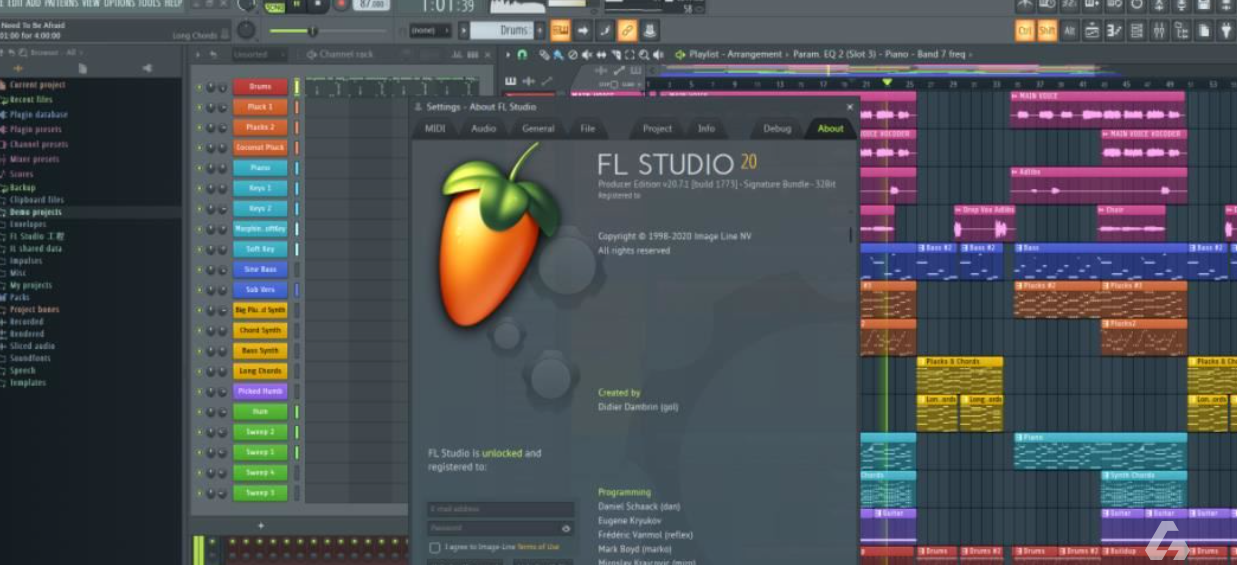Open the Terms of Use link
Screen dimensions: 1237x565
[x=538, y=547]
